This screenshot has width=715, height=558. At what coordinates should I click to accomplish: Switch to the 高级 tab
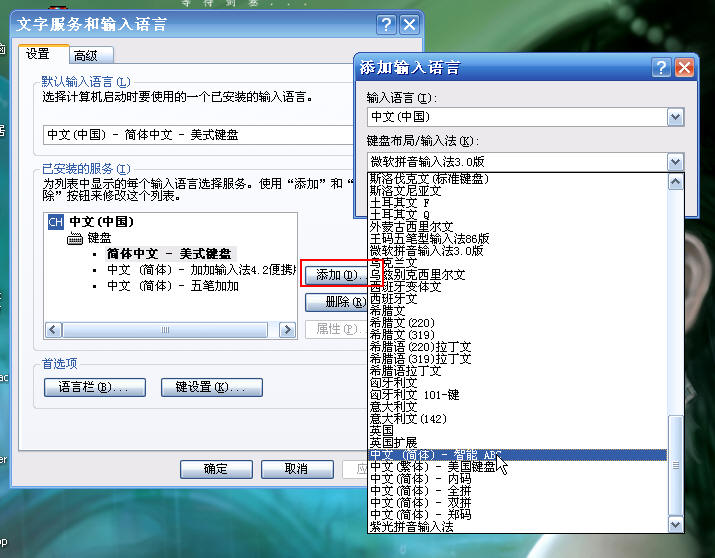point(91,56)
